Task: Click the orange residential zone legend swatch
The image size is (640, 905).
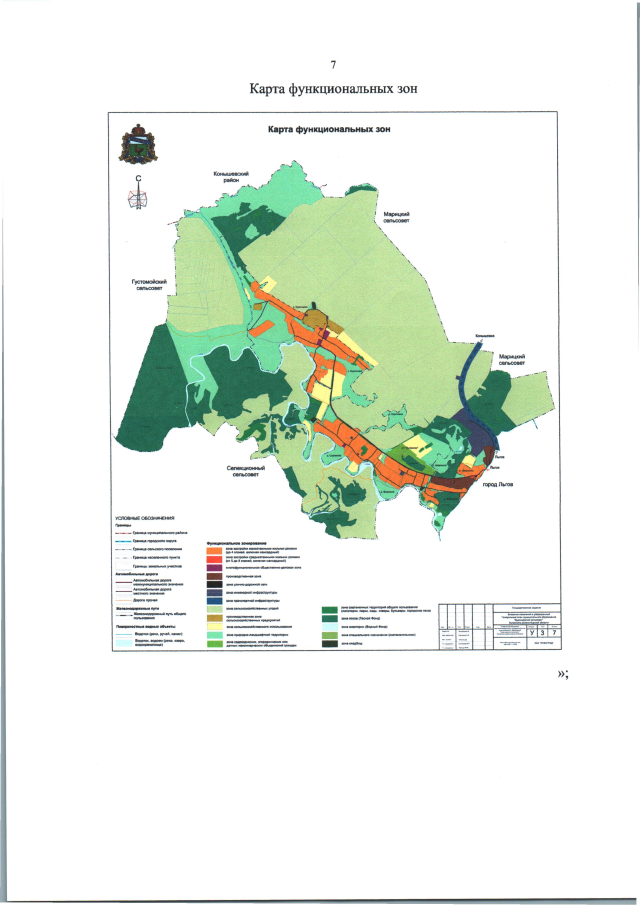Action: click(x=213, y=550)
